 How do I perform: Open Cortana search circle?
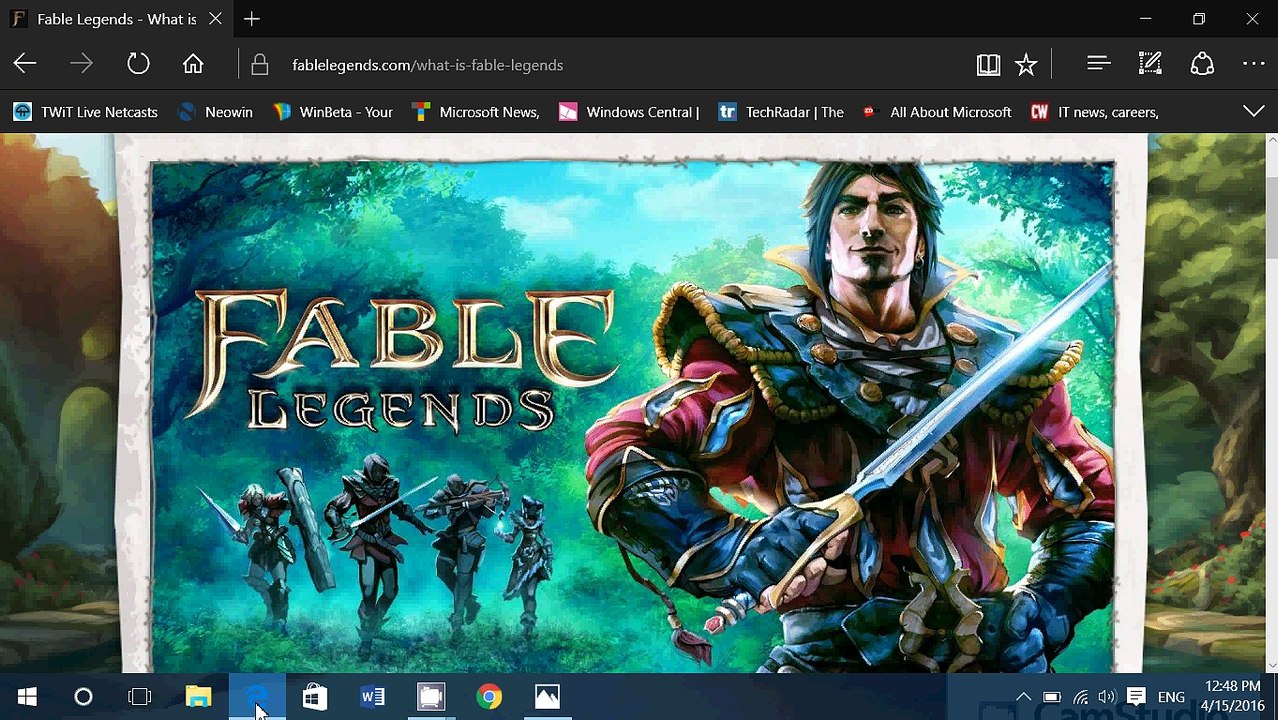click(x=83, y=697)
